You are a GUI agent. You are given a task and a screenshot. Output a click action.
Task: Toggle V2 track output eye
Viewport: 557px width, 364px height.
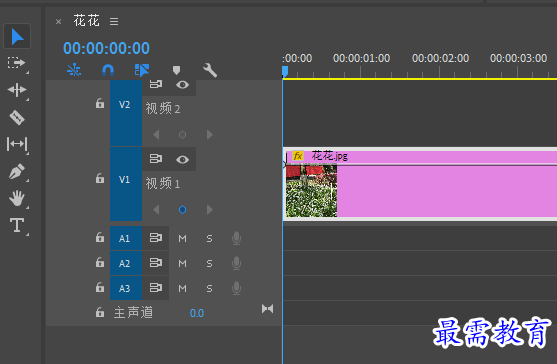pos(182,85)
